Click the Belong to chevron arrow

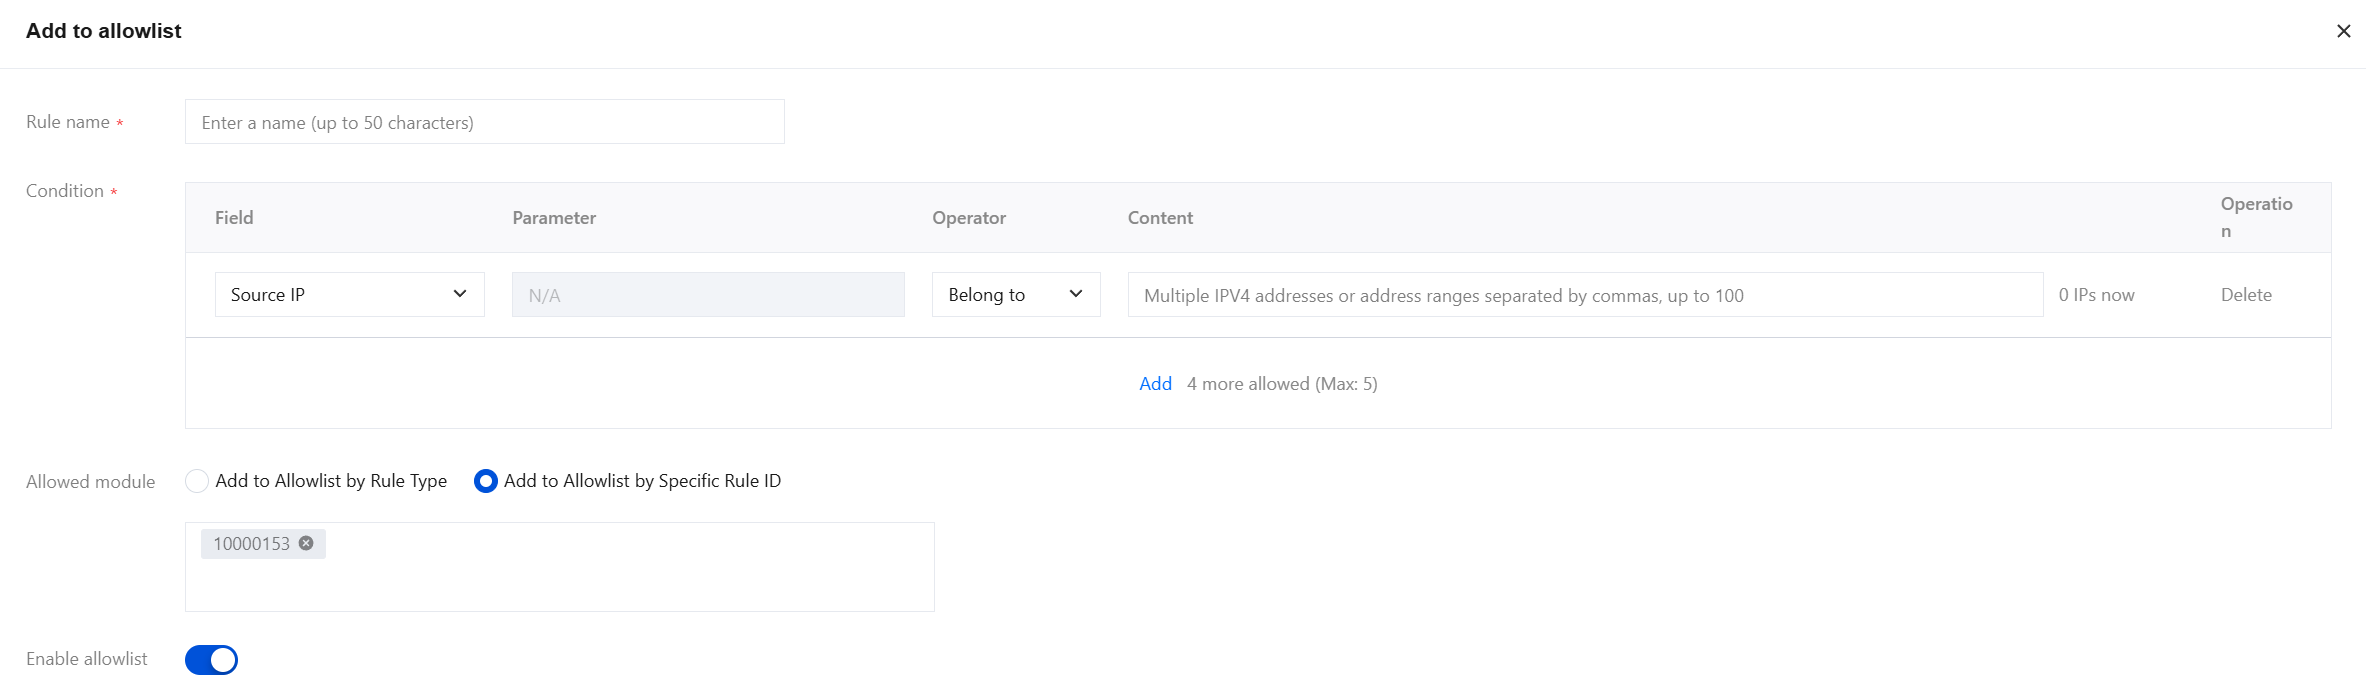[x=1076, y=294]
